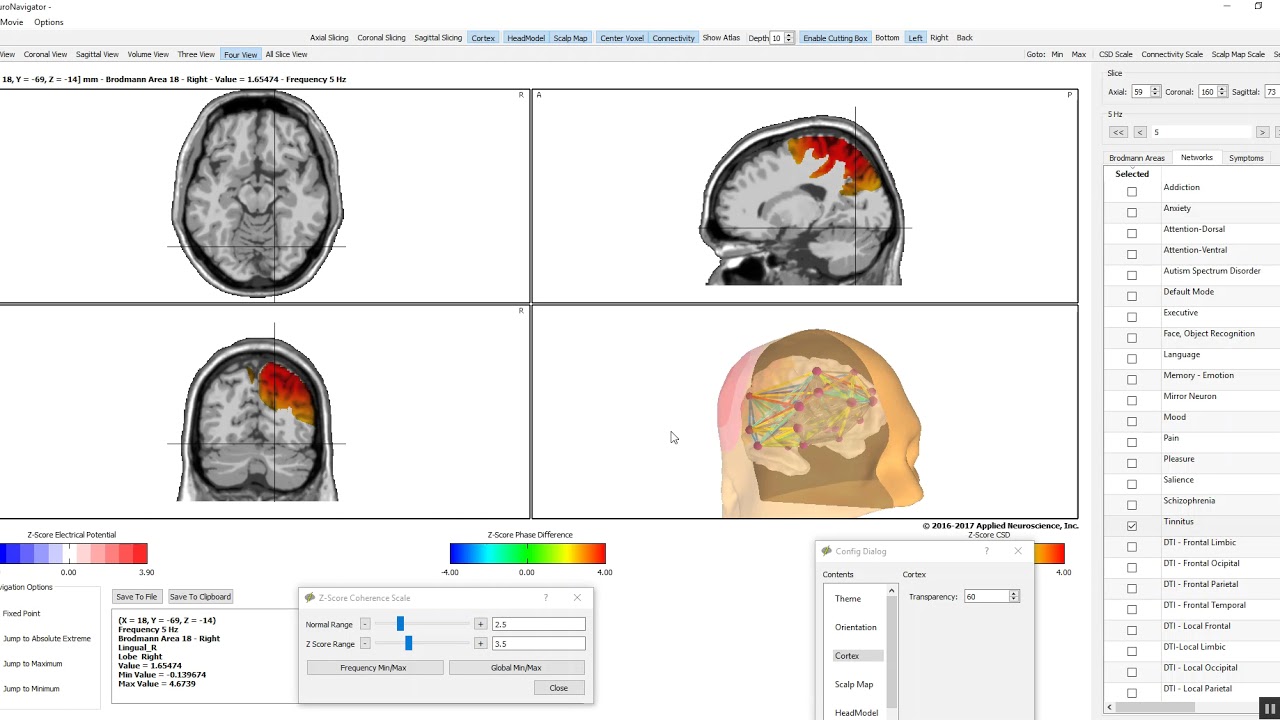Move the Z Score Range slider handle

(x=408, y=643)
